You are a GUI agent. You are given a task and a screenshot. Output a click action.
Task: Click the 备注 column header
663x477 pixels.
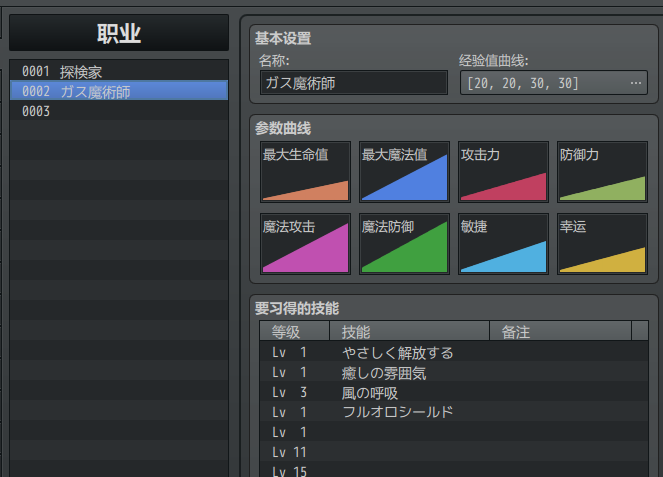point(560,331)
